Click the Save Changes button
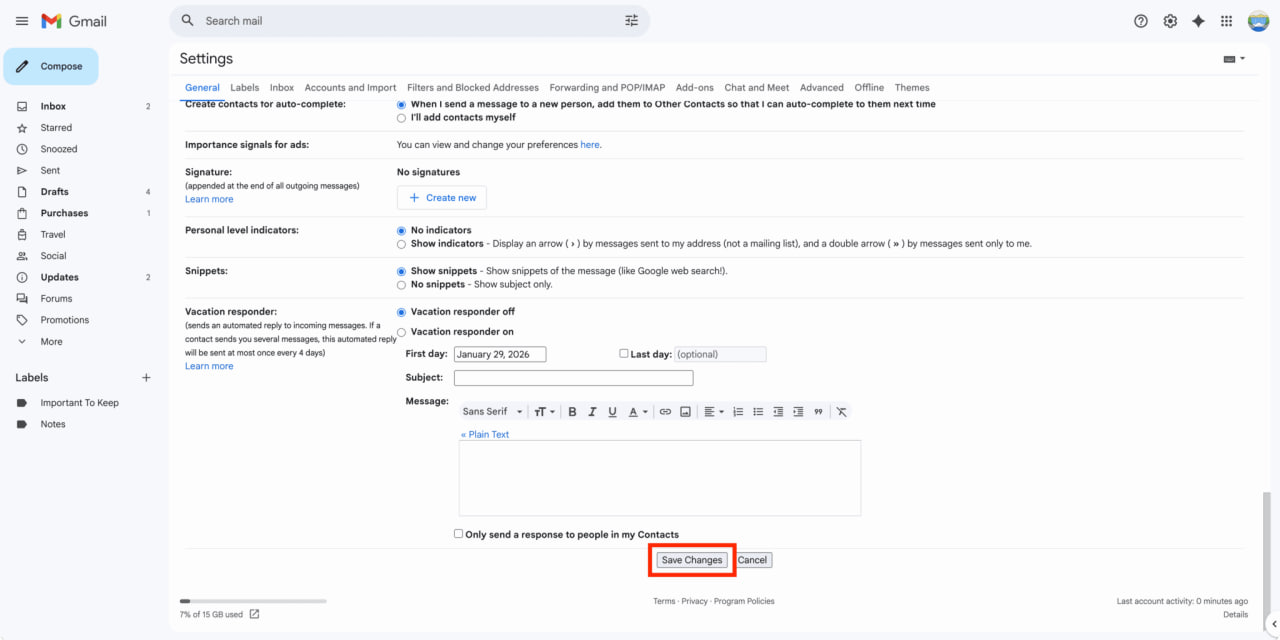The width and height of the screenshot is (1280, 640). 692,560
